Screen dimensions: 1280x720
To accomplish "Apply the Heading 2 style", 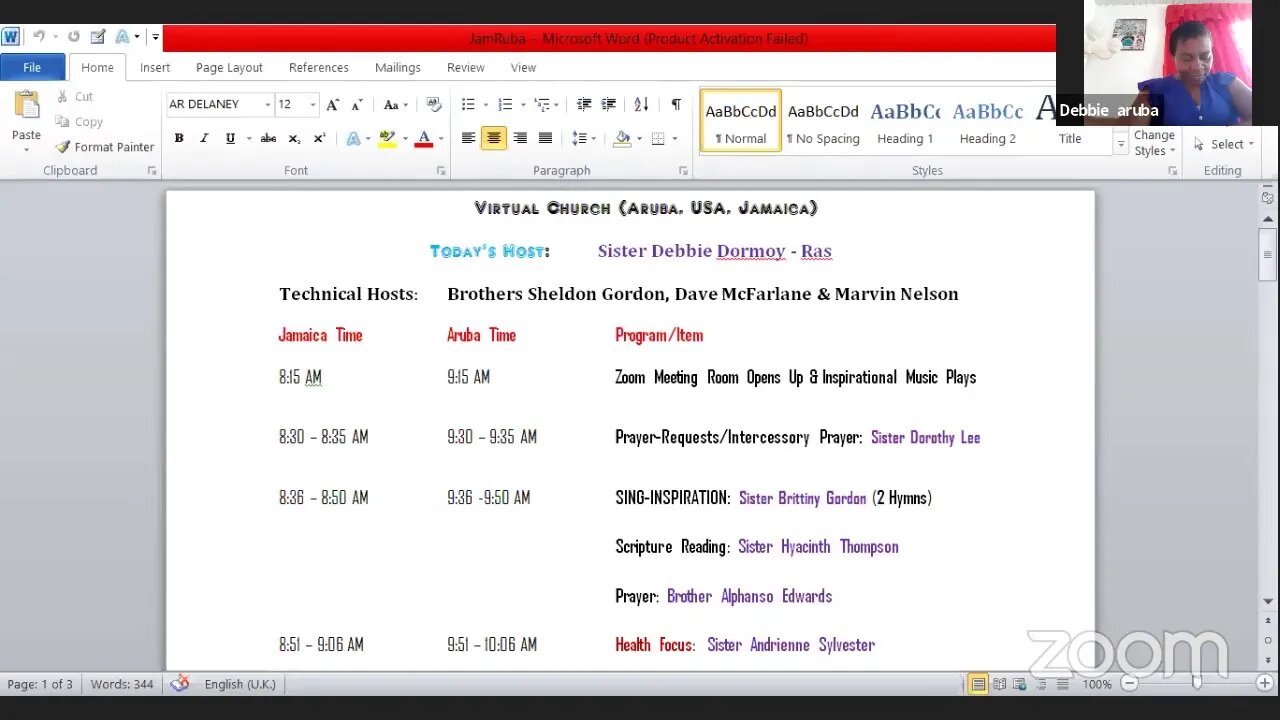I will coord(988,120).
